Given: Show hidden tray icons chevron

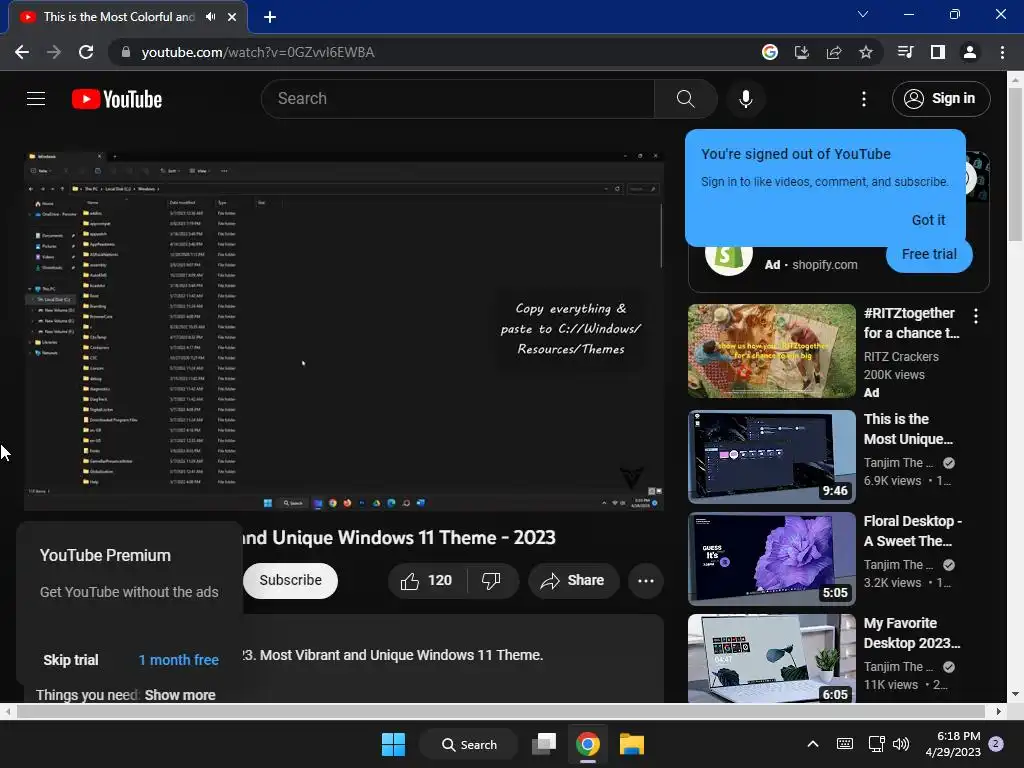Looking at the screenshot, I should click(813, 744).
